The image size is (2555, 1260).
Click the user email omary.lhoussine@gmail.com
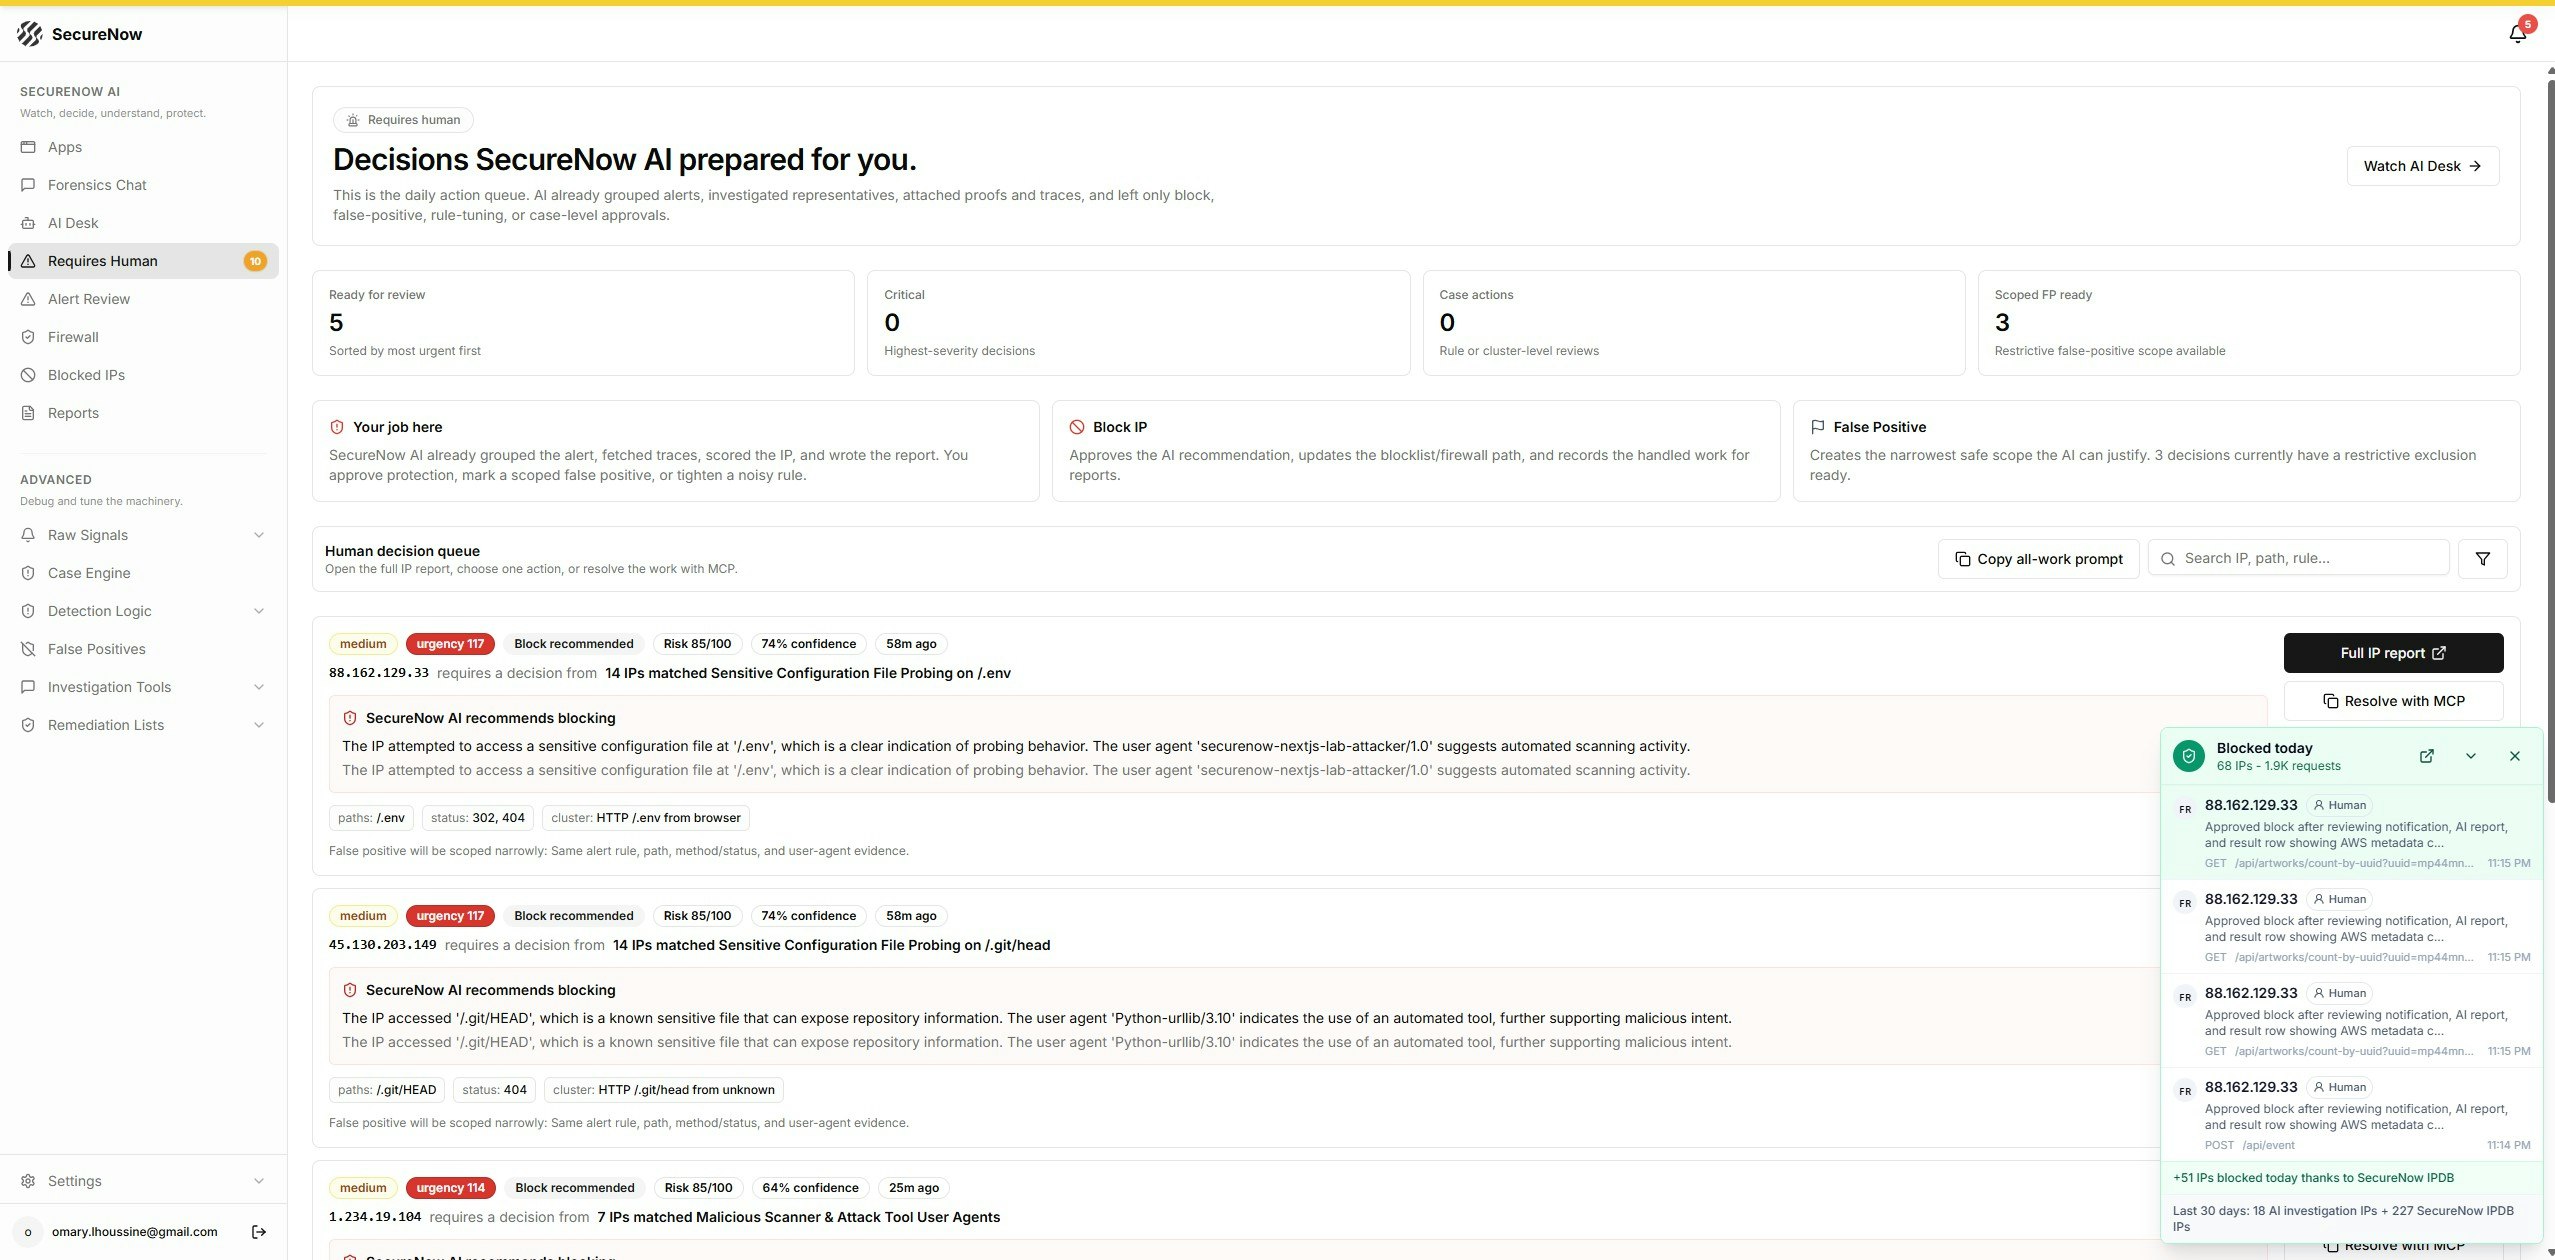134,1232
